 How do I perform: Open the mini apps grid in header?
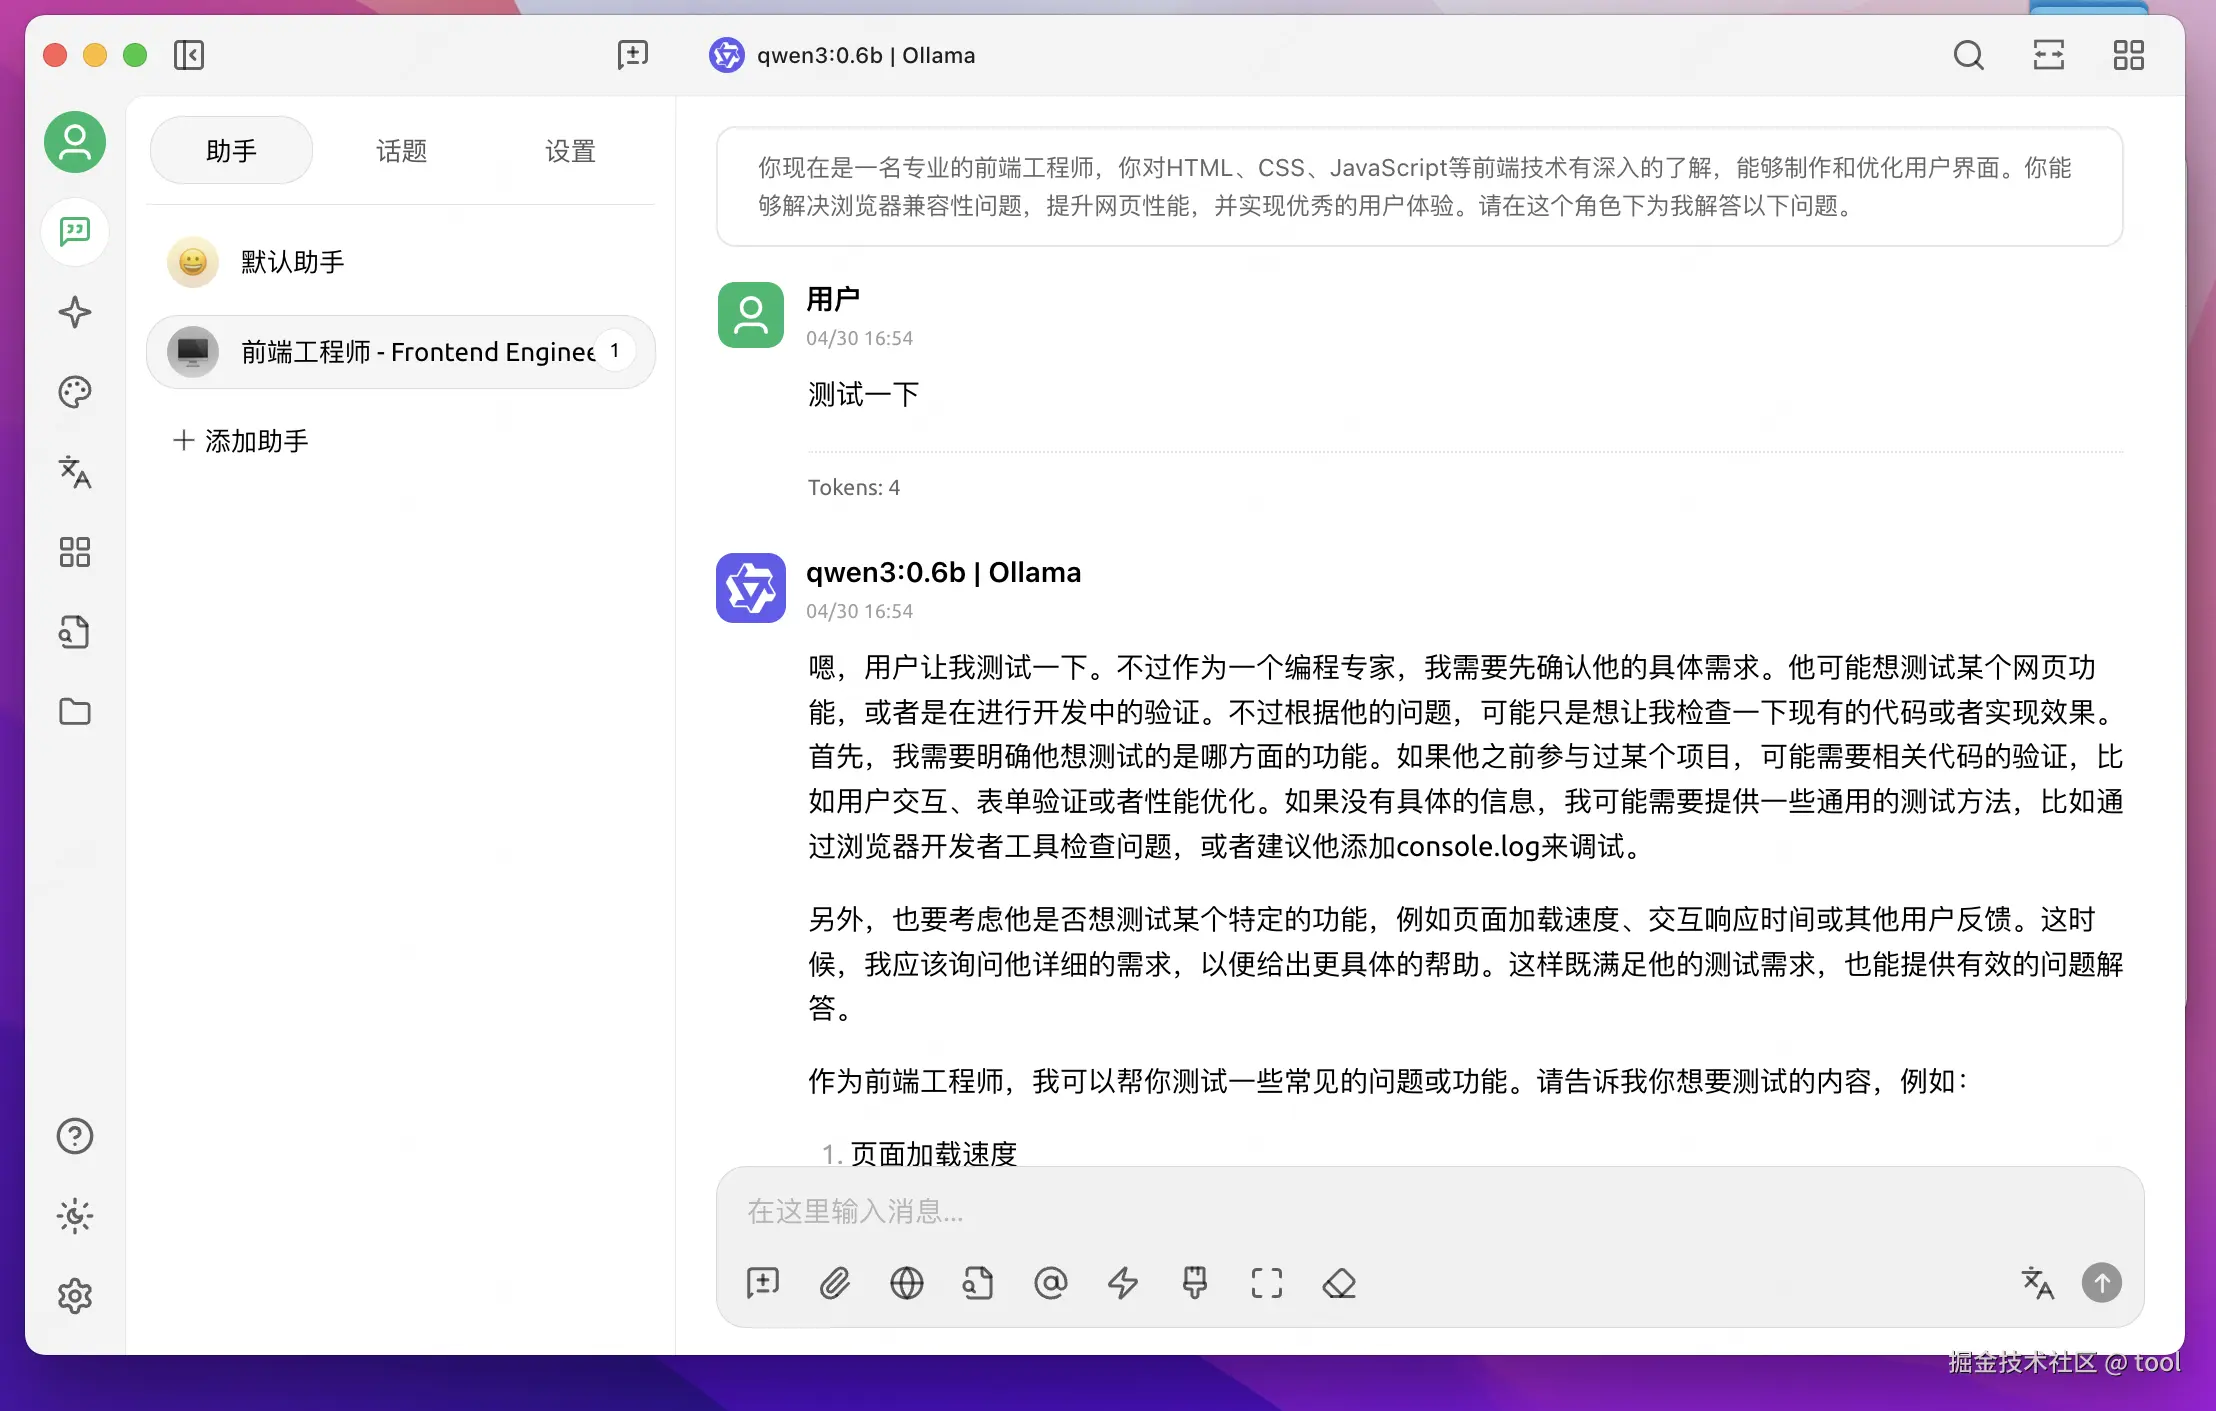click(2128, 55)
